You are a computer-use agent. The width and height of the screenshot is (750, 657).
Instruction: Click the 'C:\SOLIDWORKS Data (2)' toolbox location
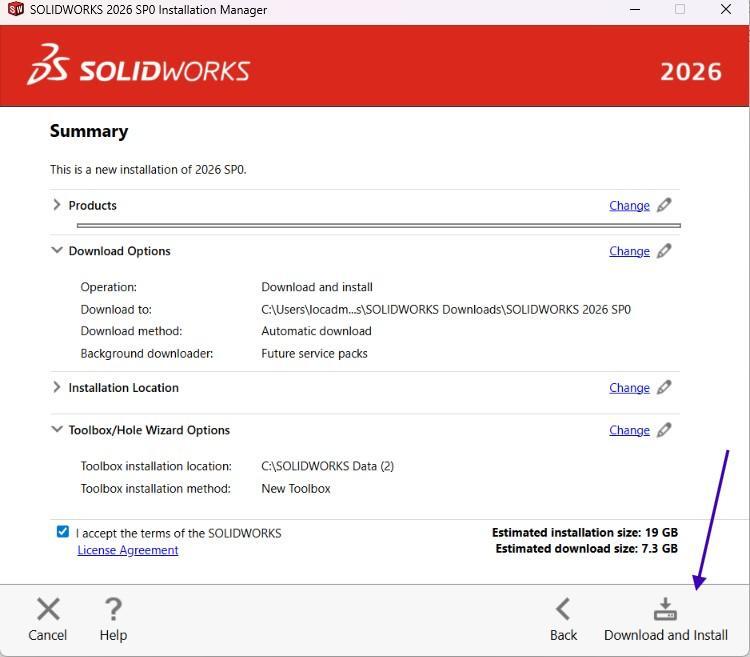tap(327, 466)
